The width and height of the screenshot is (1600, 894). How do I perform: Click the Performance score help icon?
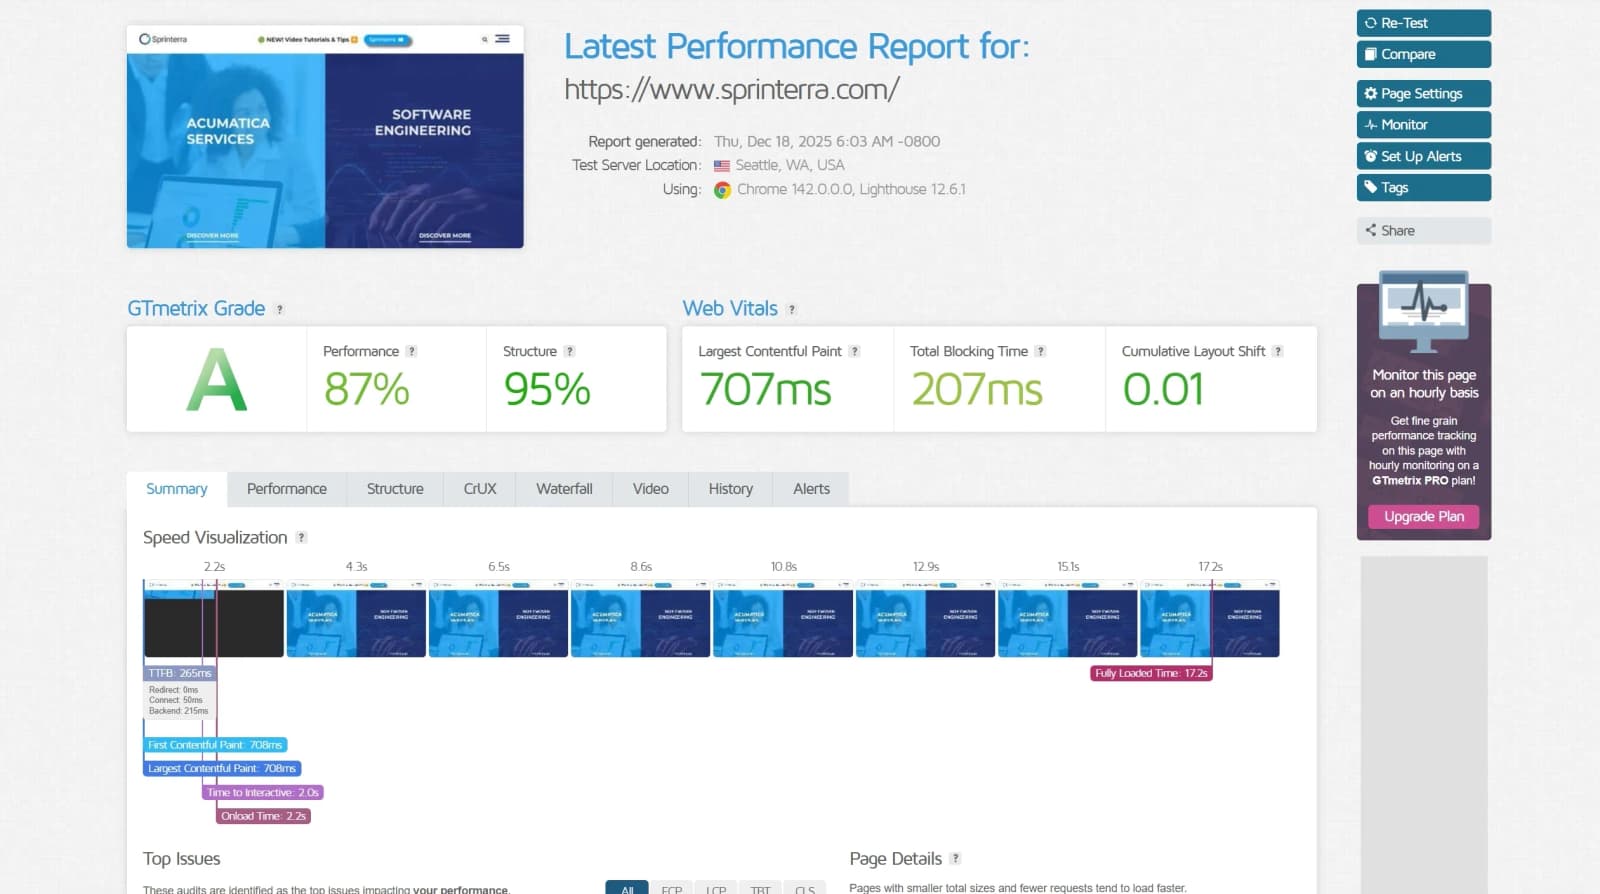click(x=411, y=351)
